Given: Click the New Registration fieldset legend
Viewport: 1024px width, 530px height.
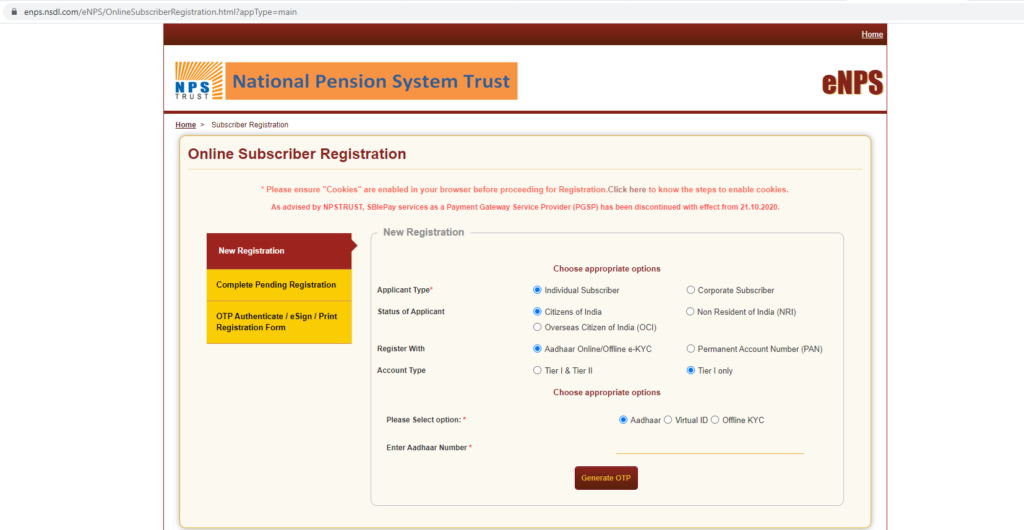Looking at the screenshot, I should click(x=423, y=232).
